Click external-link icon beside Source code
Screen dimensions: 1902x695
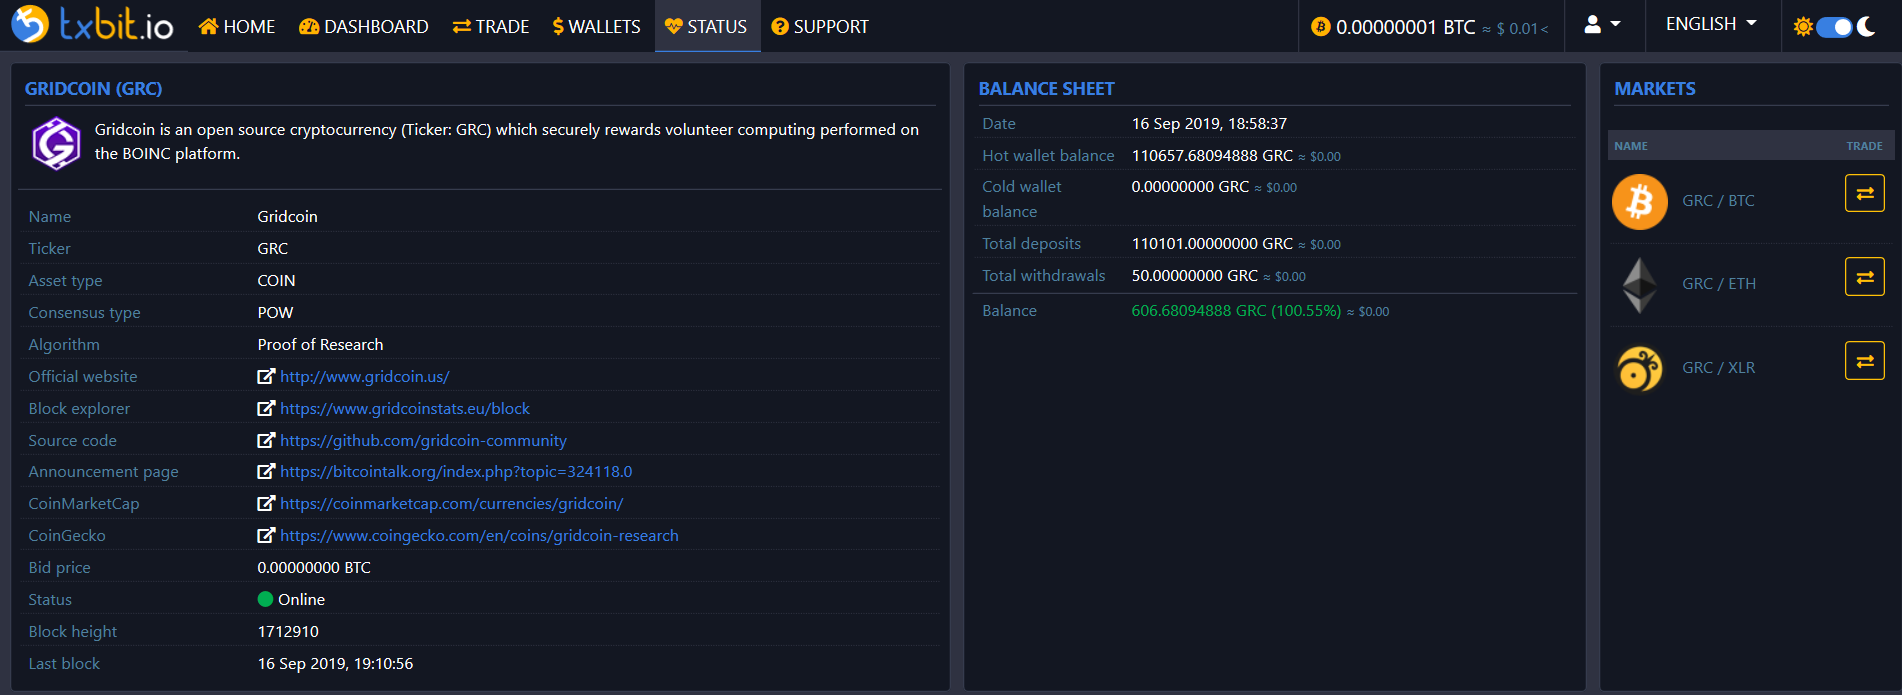point(266,440)
